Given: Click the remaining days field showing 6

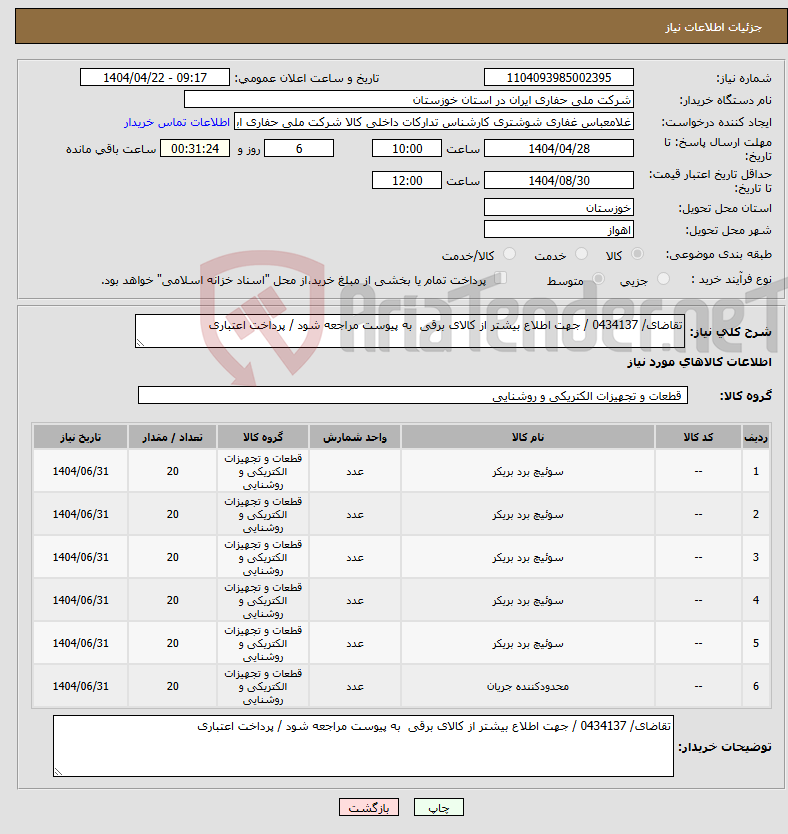Looking at the screenshot, I should (299, 149).
